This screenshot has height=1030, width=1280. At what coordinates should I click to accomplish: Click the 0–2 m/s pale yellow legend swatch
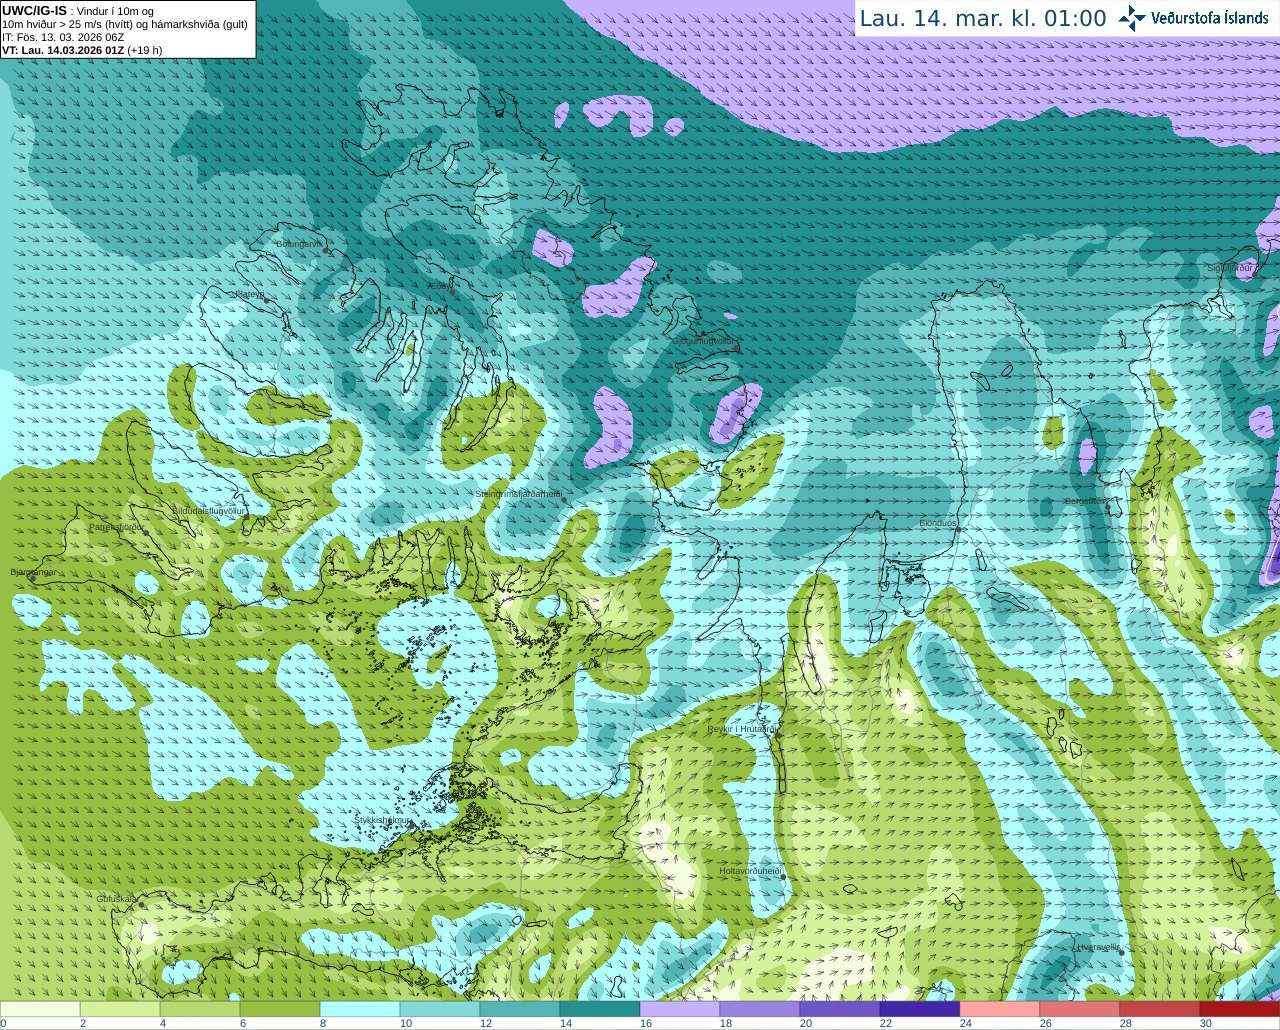[40, 1009]
